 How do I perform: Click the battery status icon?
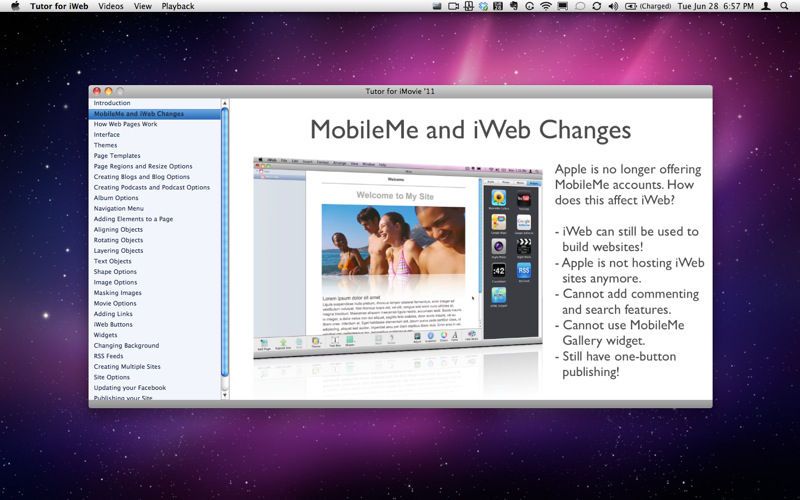click(631, 6)
